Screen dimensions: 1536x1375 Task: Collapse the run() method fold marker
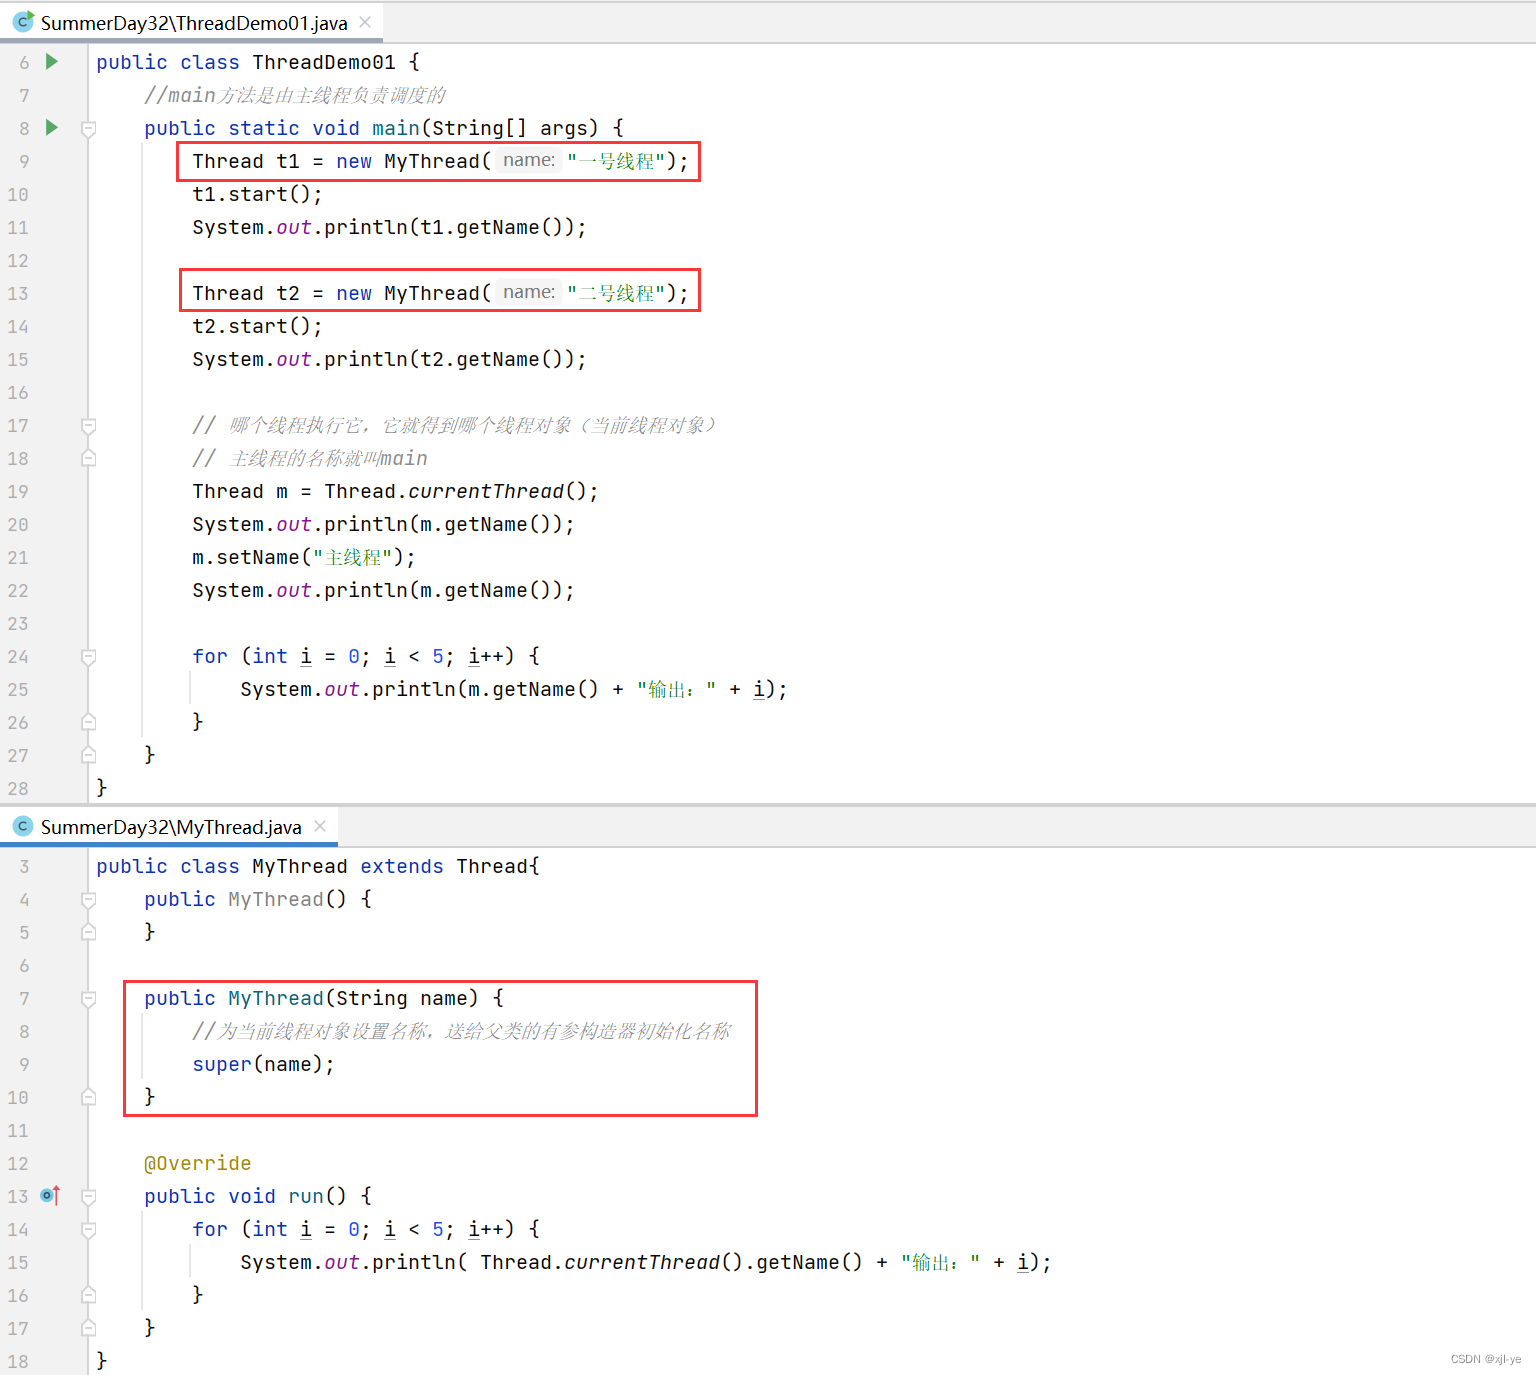[88, 1196]
